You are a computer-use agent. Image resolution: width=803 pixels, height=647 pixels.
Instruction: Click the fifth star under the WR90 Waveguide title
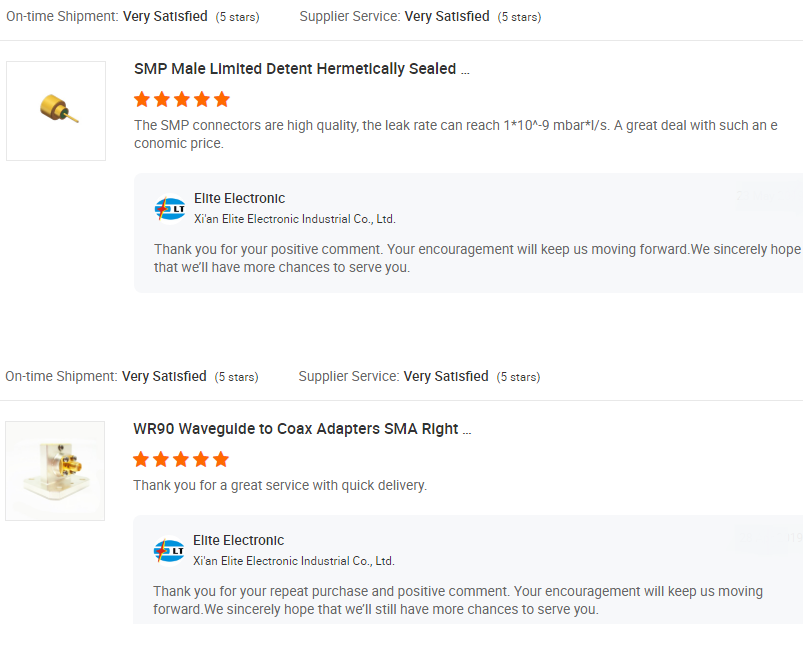[221, 459]
